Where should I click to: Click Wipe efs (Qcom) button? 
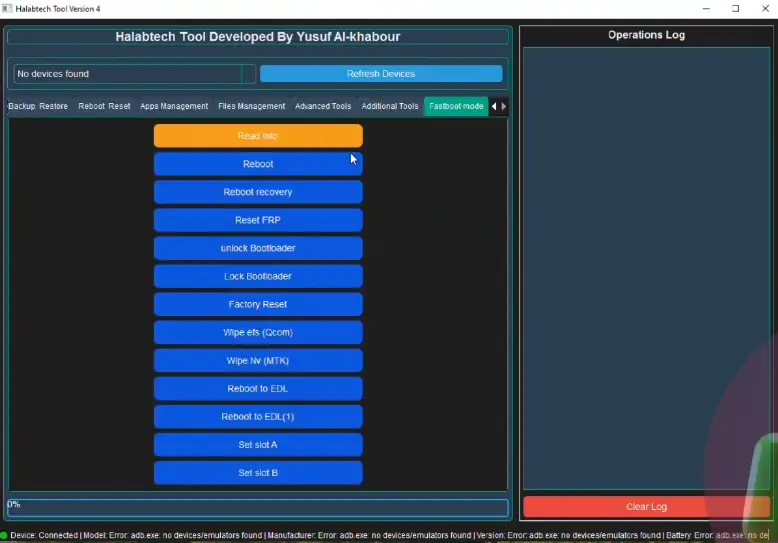[258, 332]
